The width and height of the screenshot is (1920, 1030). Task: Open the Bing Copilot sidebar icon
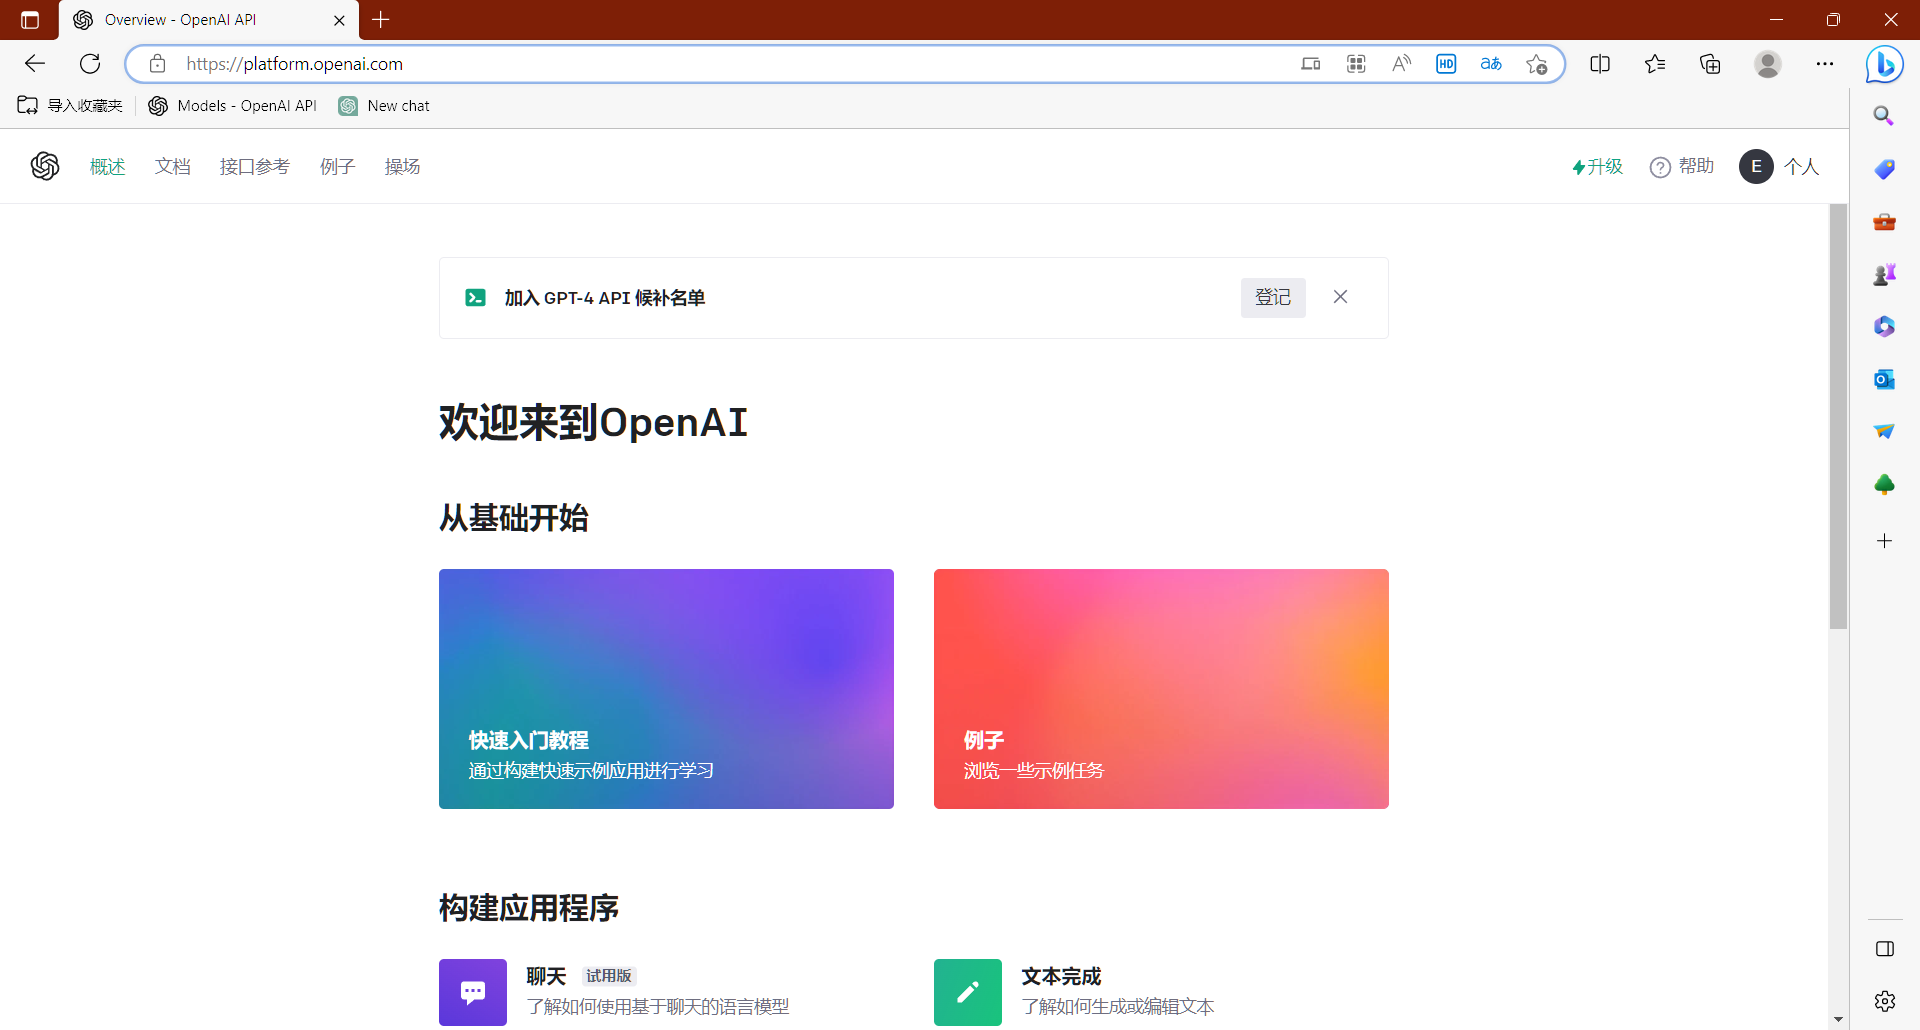[x=1884, y=65]
